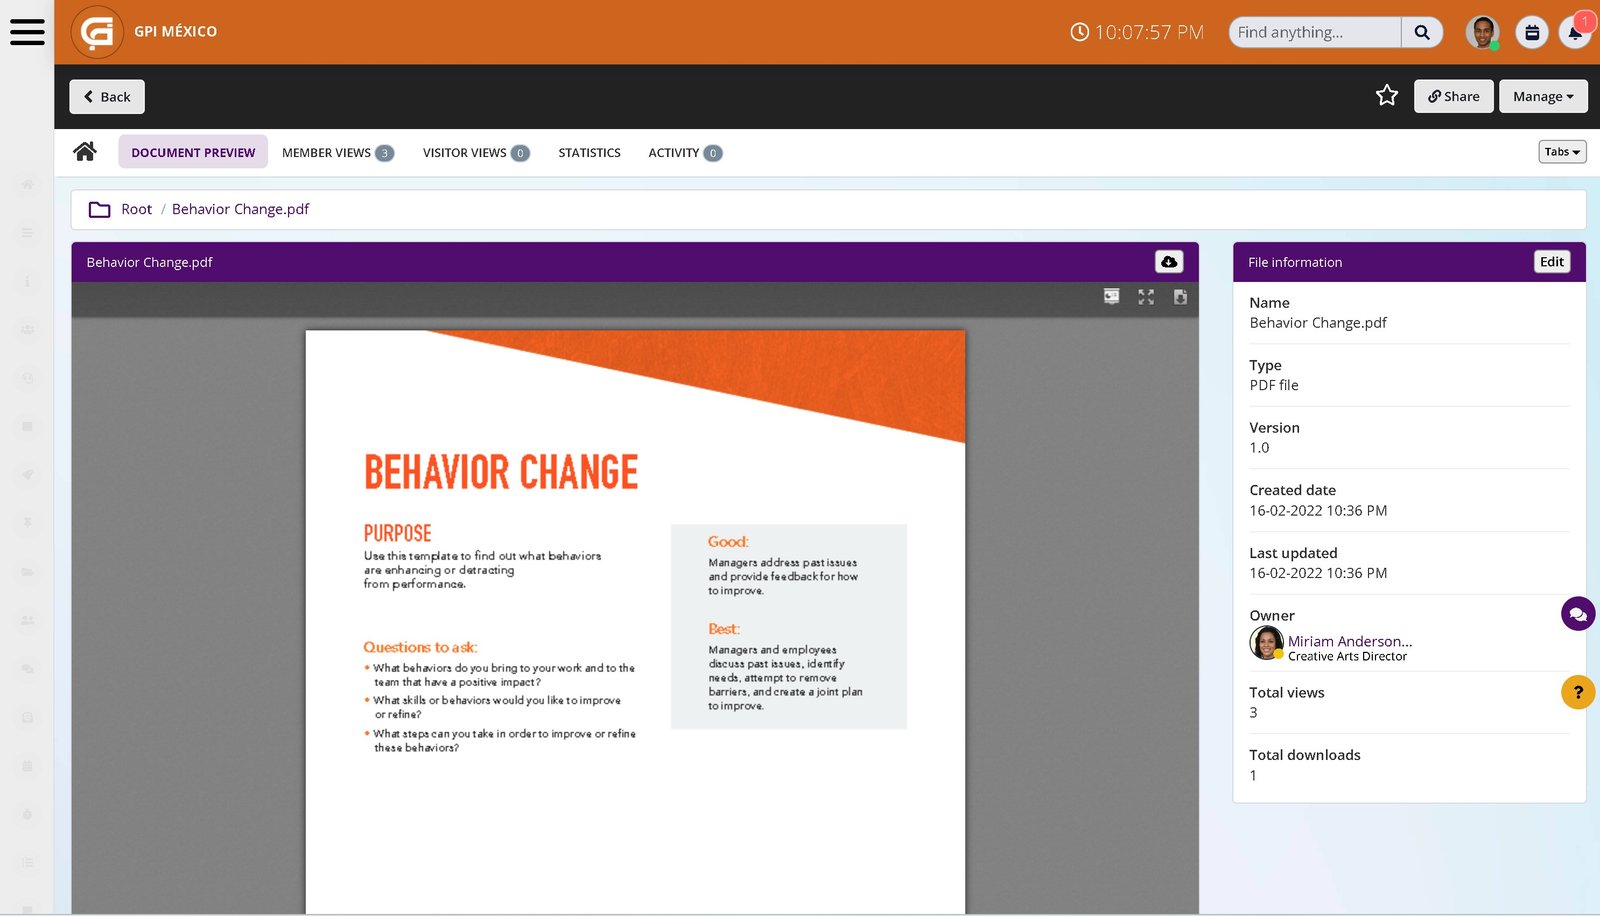Click the Back button
The width and height of the screenshot is (1600, 916).
coord(107,96)
